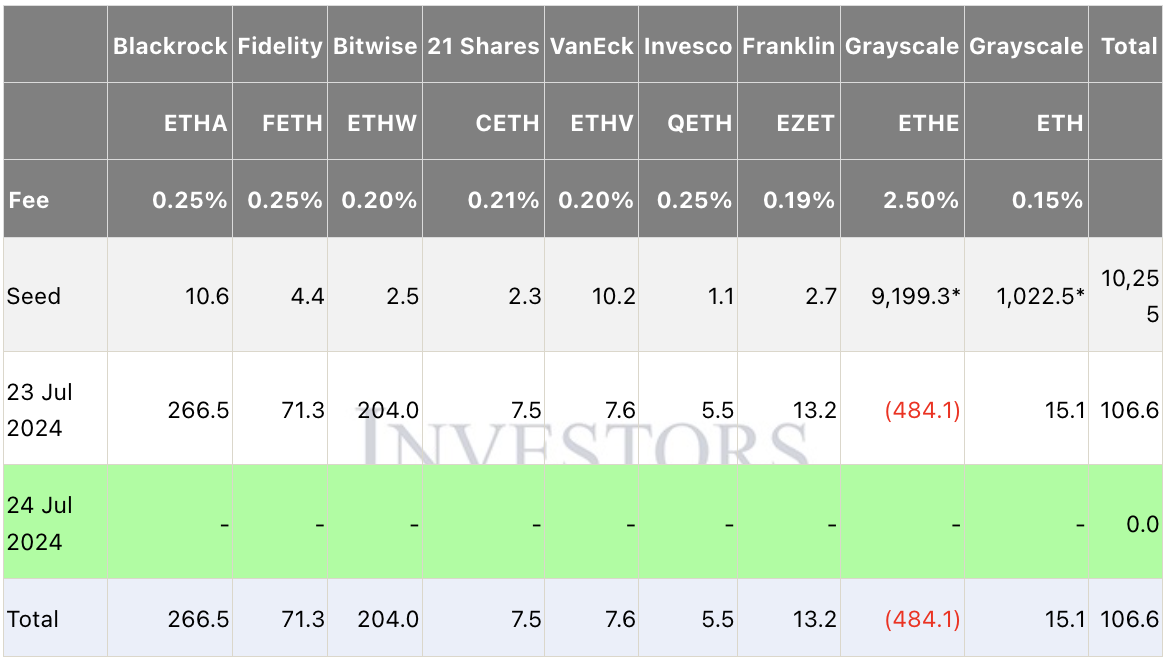Click the 1,022.5* seed value
Image resolution: width=1170 pixels, height=662 pixels.
point(1039,296)
